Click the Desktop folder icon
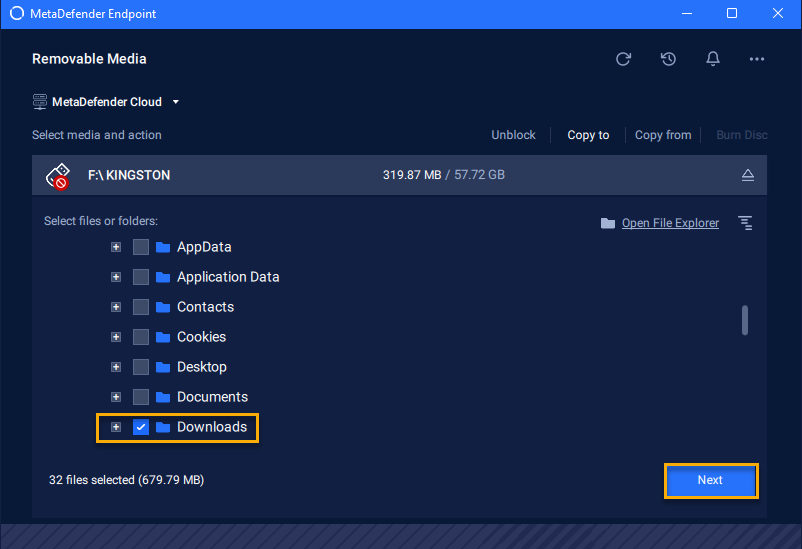This screenshot has height=549, width=802. click(163, 367)
